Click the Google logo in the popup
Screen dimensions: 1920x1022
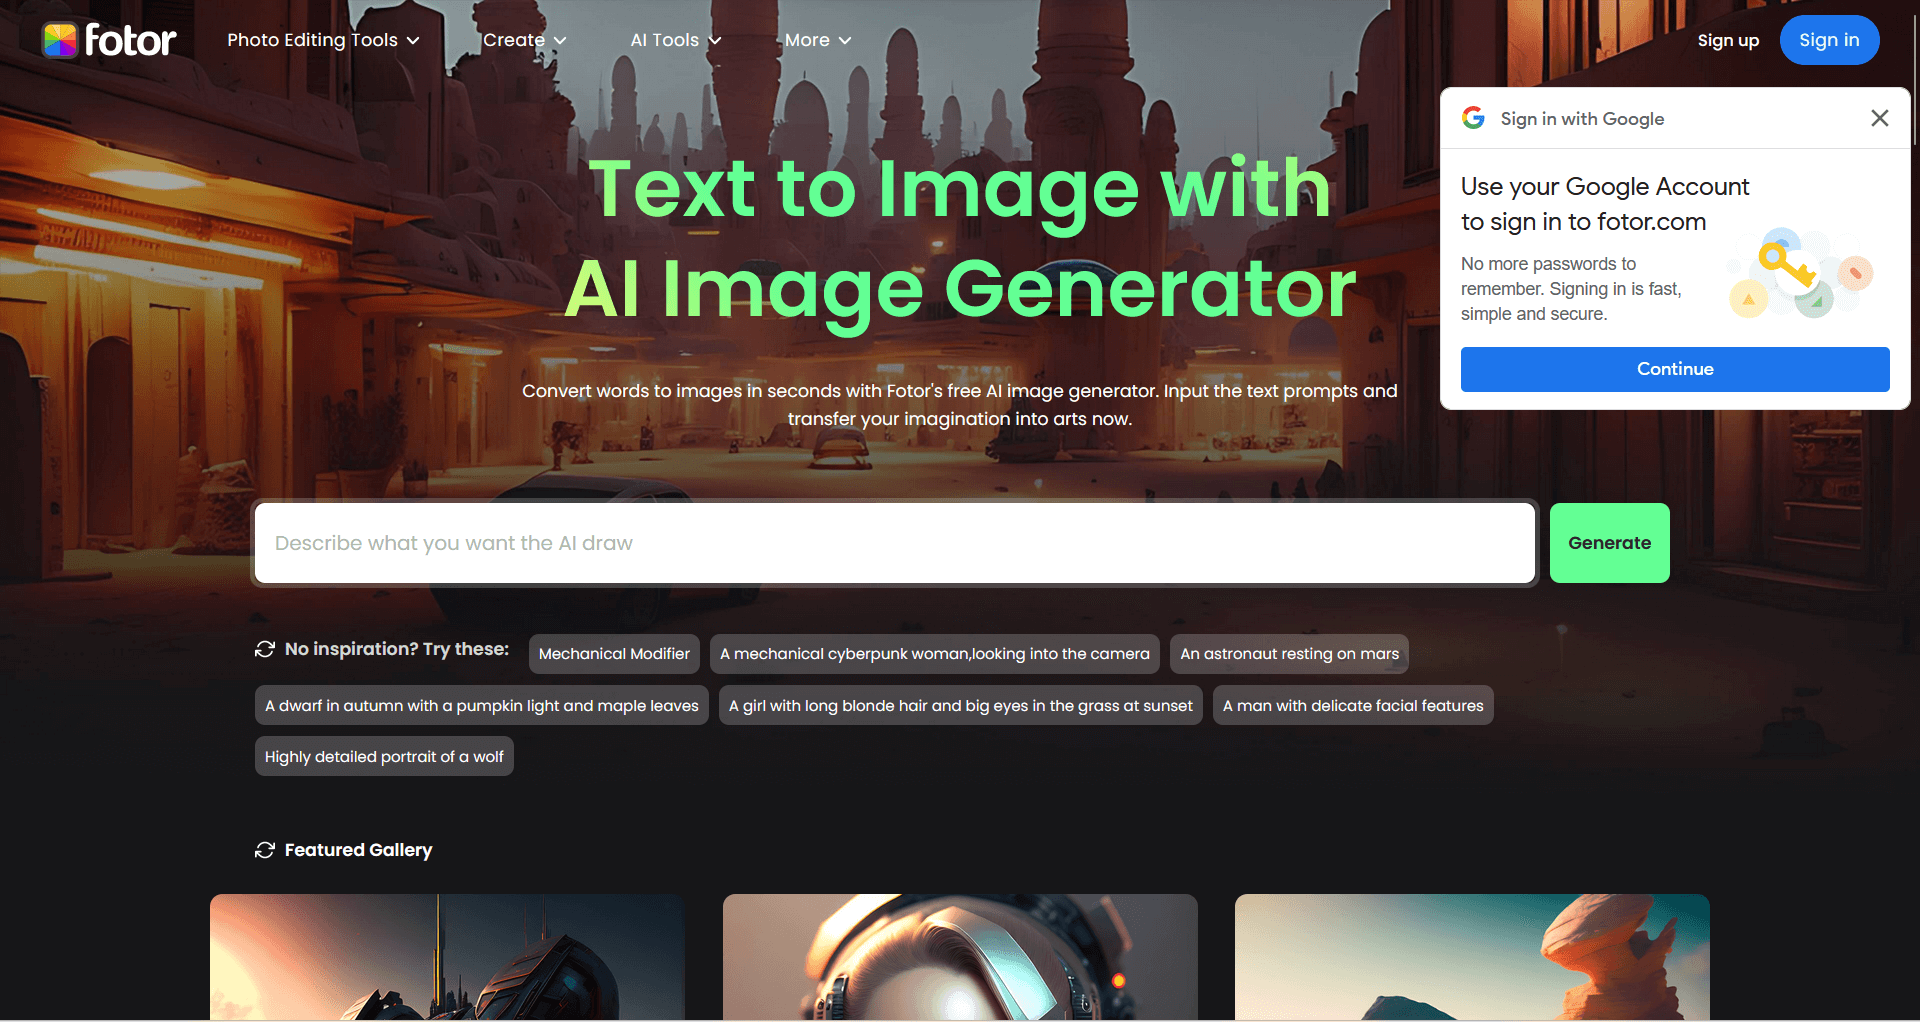point(1473,118)
